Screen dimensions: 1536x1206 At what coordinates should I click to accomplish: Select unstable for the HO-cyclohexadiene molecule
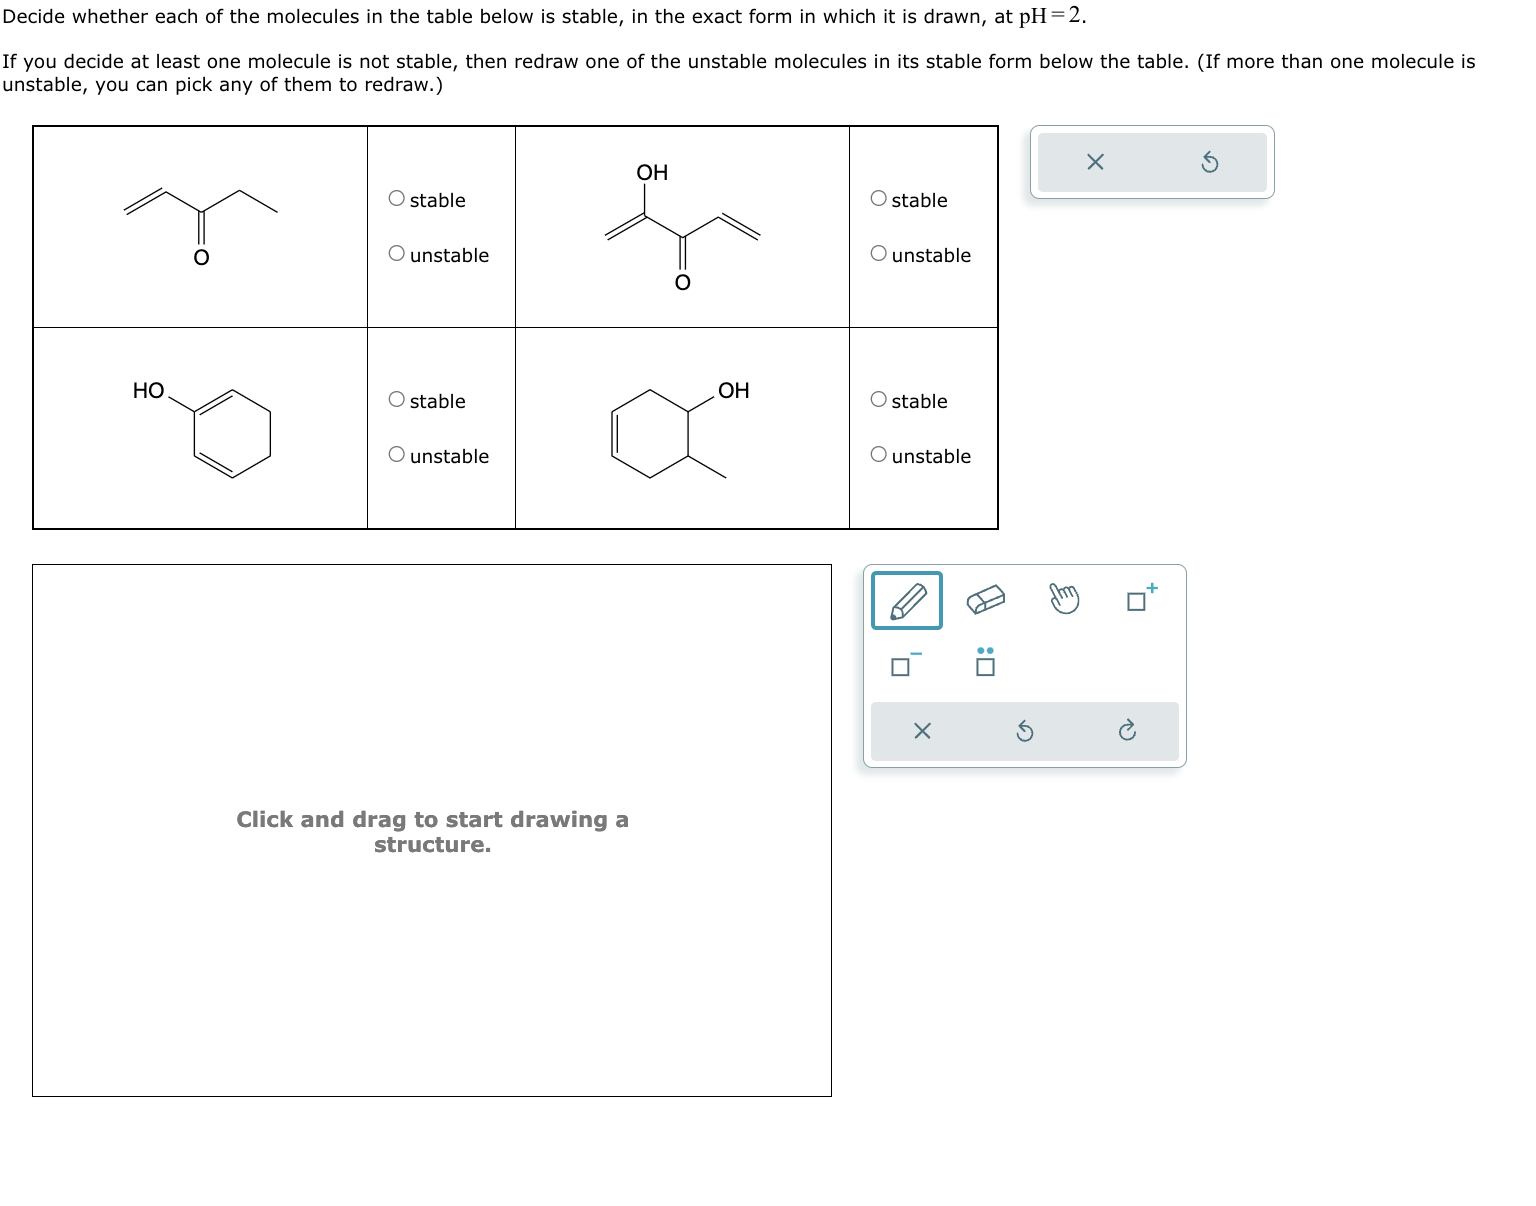[x=396, y=455]
